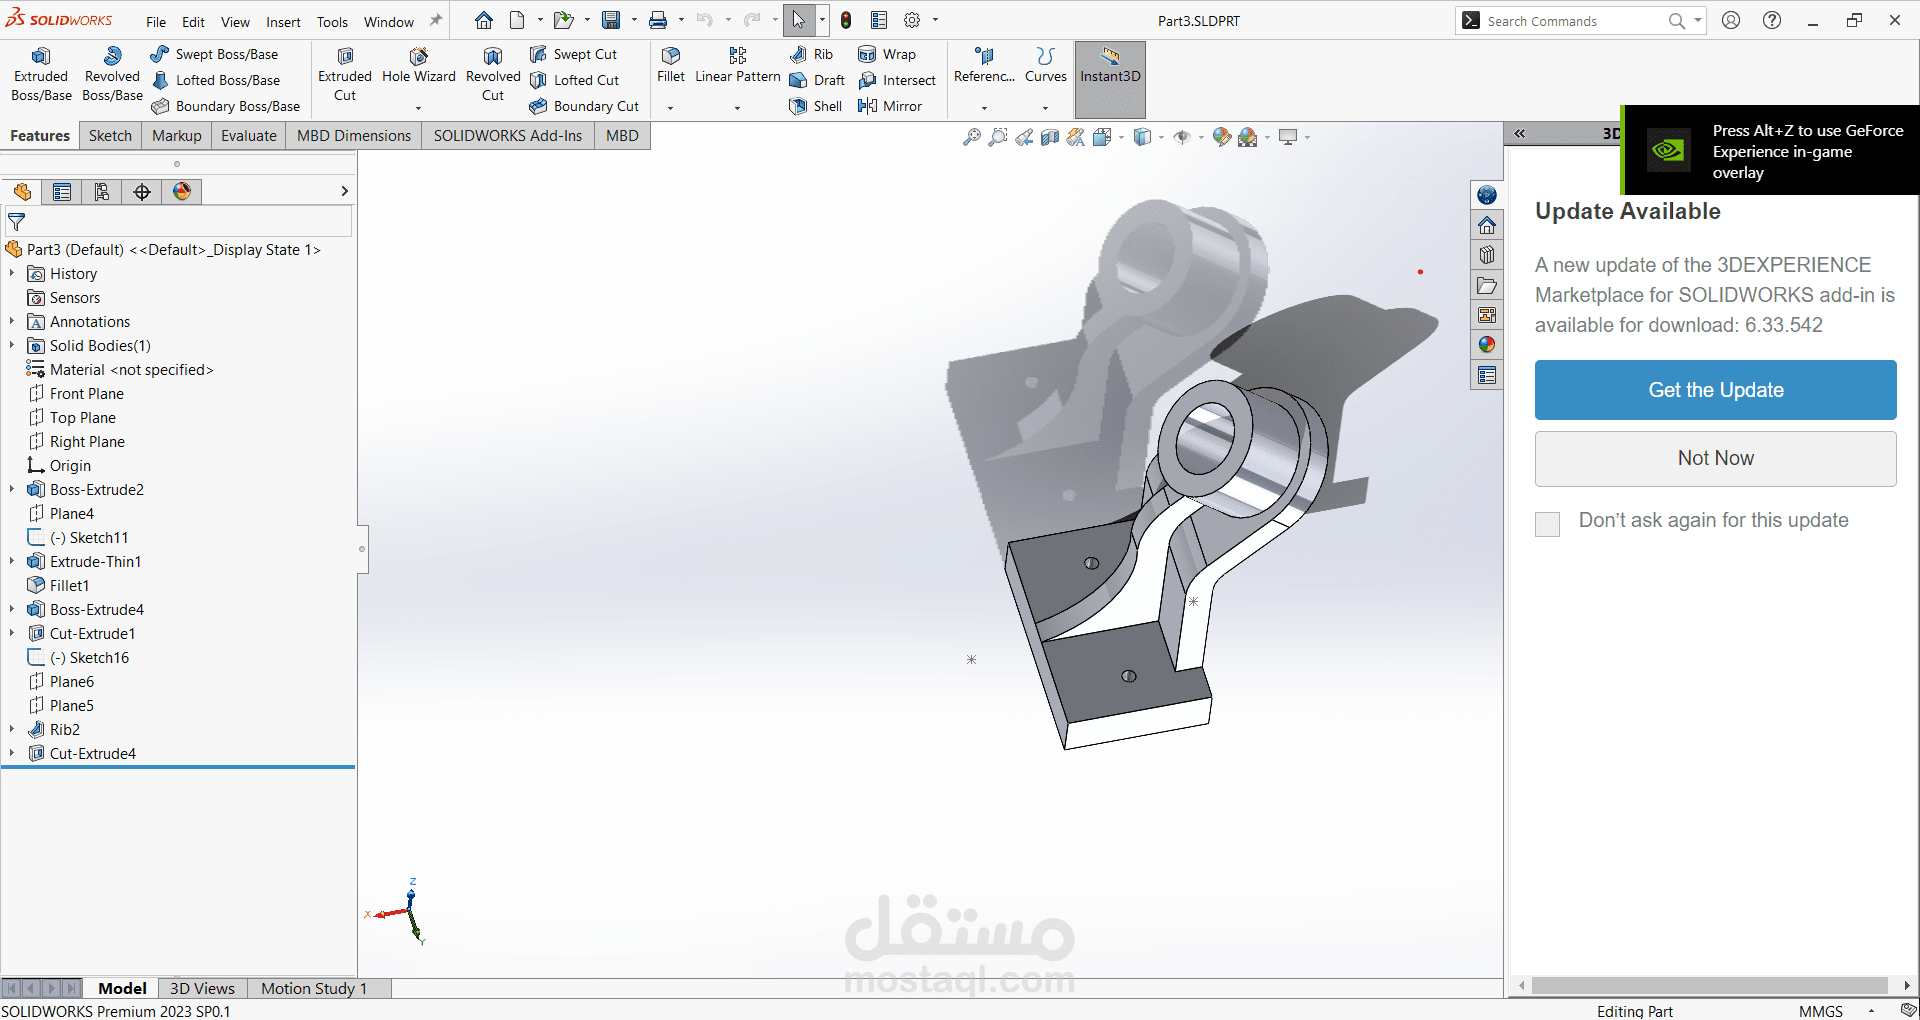
Task: Switch to the Motion Study 1 tab
Action: (x=314, y=988)
